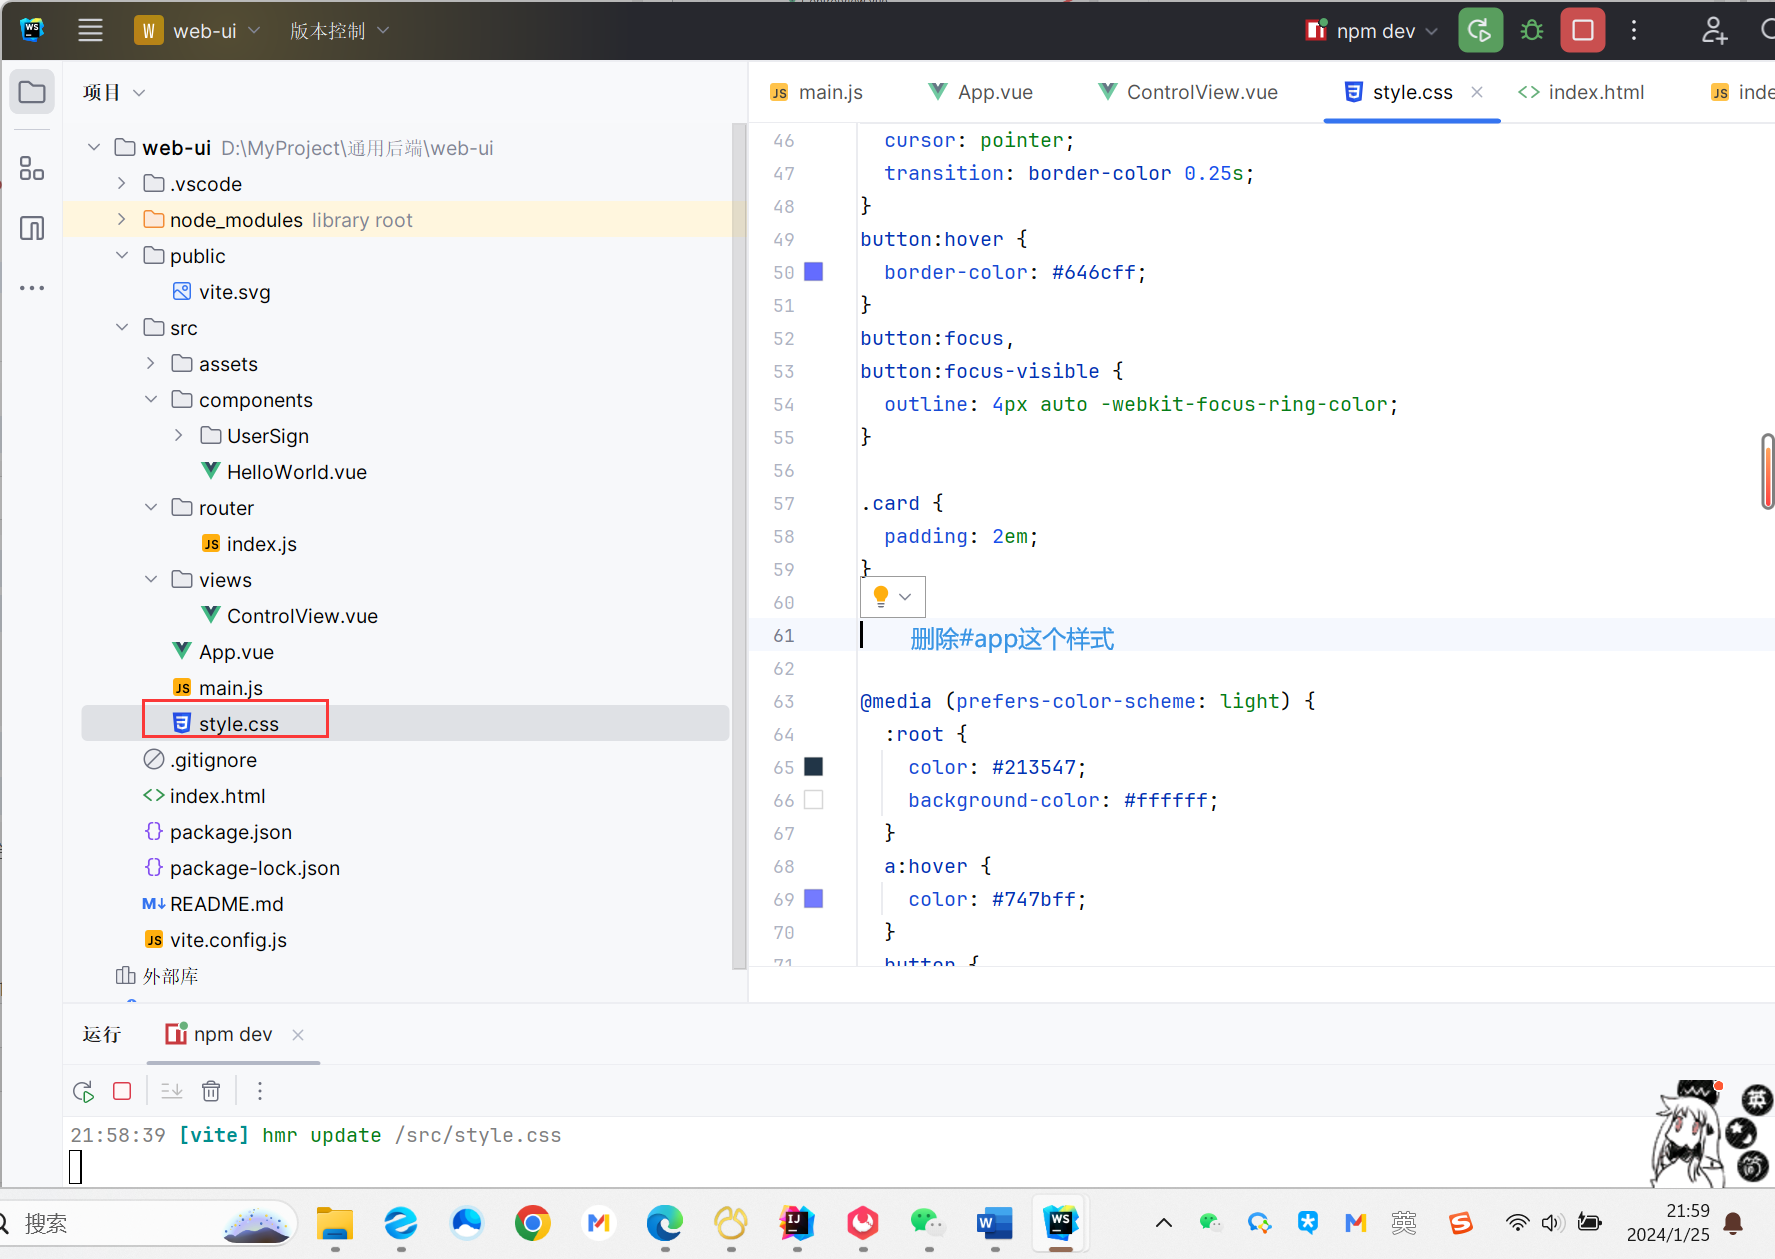Toggle scroll to end in Run panel
The image size is (1775, 1259).
(x=172, y=1091)
